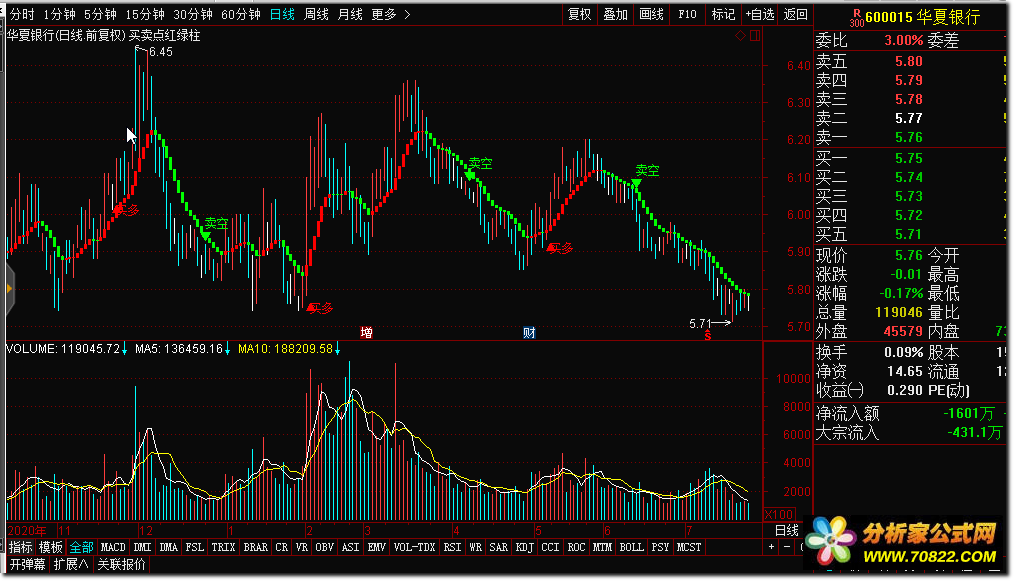Select the 60分钟 timeframe
Image resolution: width=1015 pixels, height=581 pixels.
(241, 14)
